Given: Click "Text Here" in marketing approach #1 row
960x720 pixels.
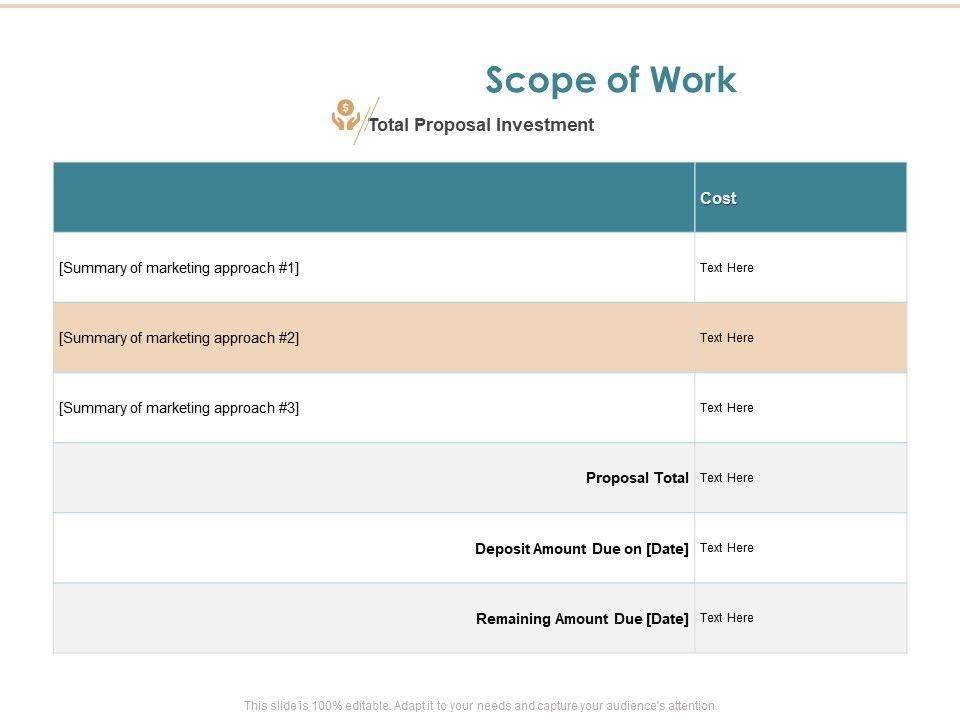Looking at the screenshot, I should [x=727, y=268].
